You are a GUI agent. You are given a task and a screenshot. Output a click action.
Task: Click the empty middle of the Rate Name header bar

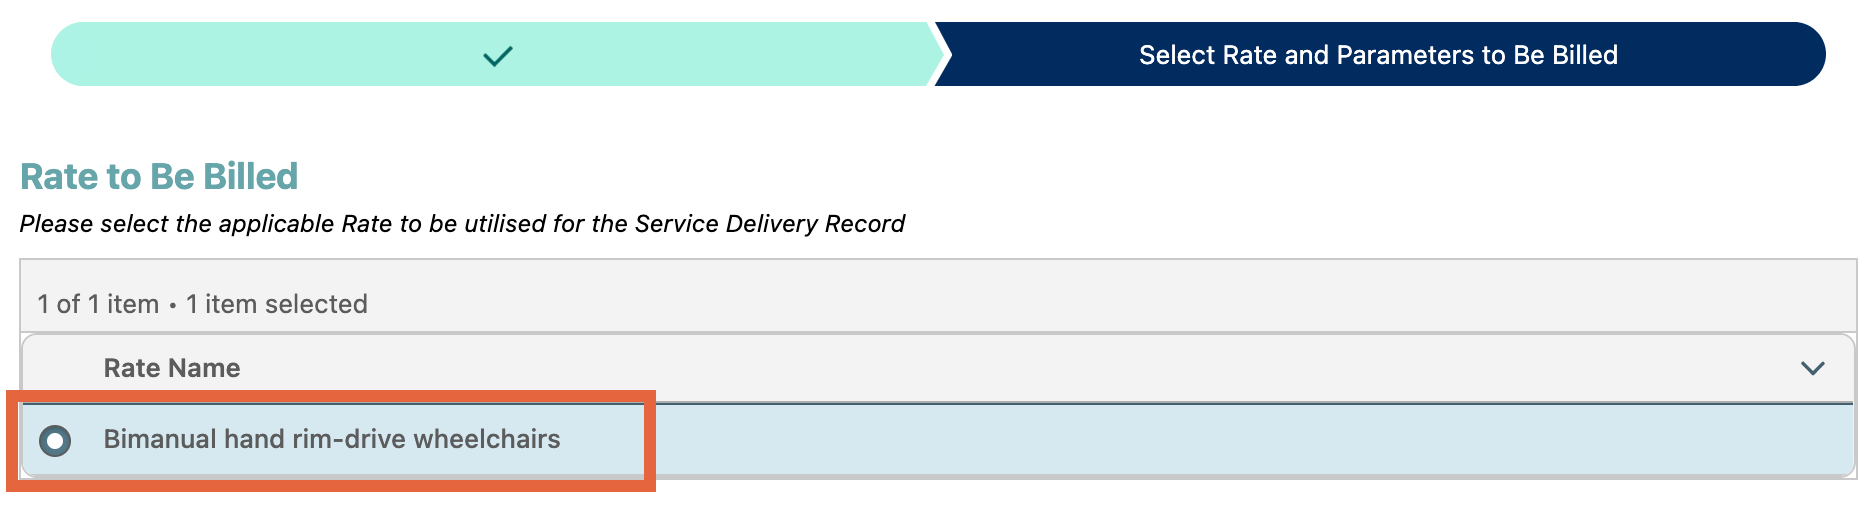coord(1000,368)
